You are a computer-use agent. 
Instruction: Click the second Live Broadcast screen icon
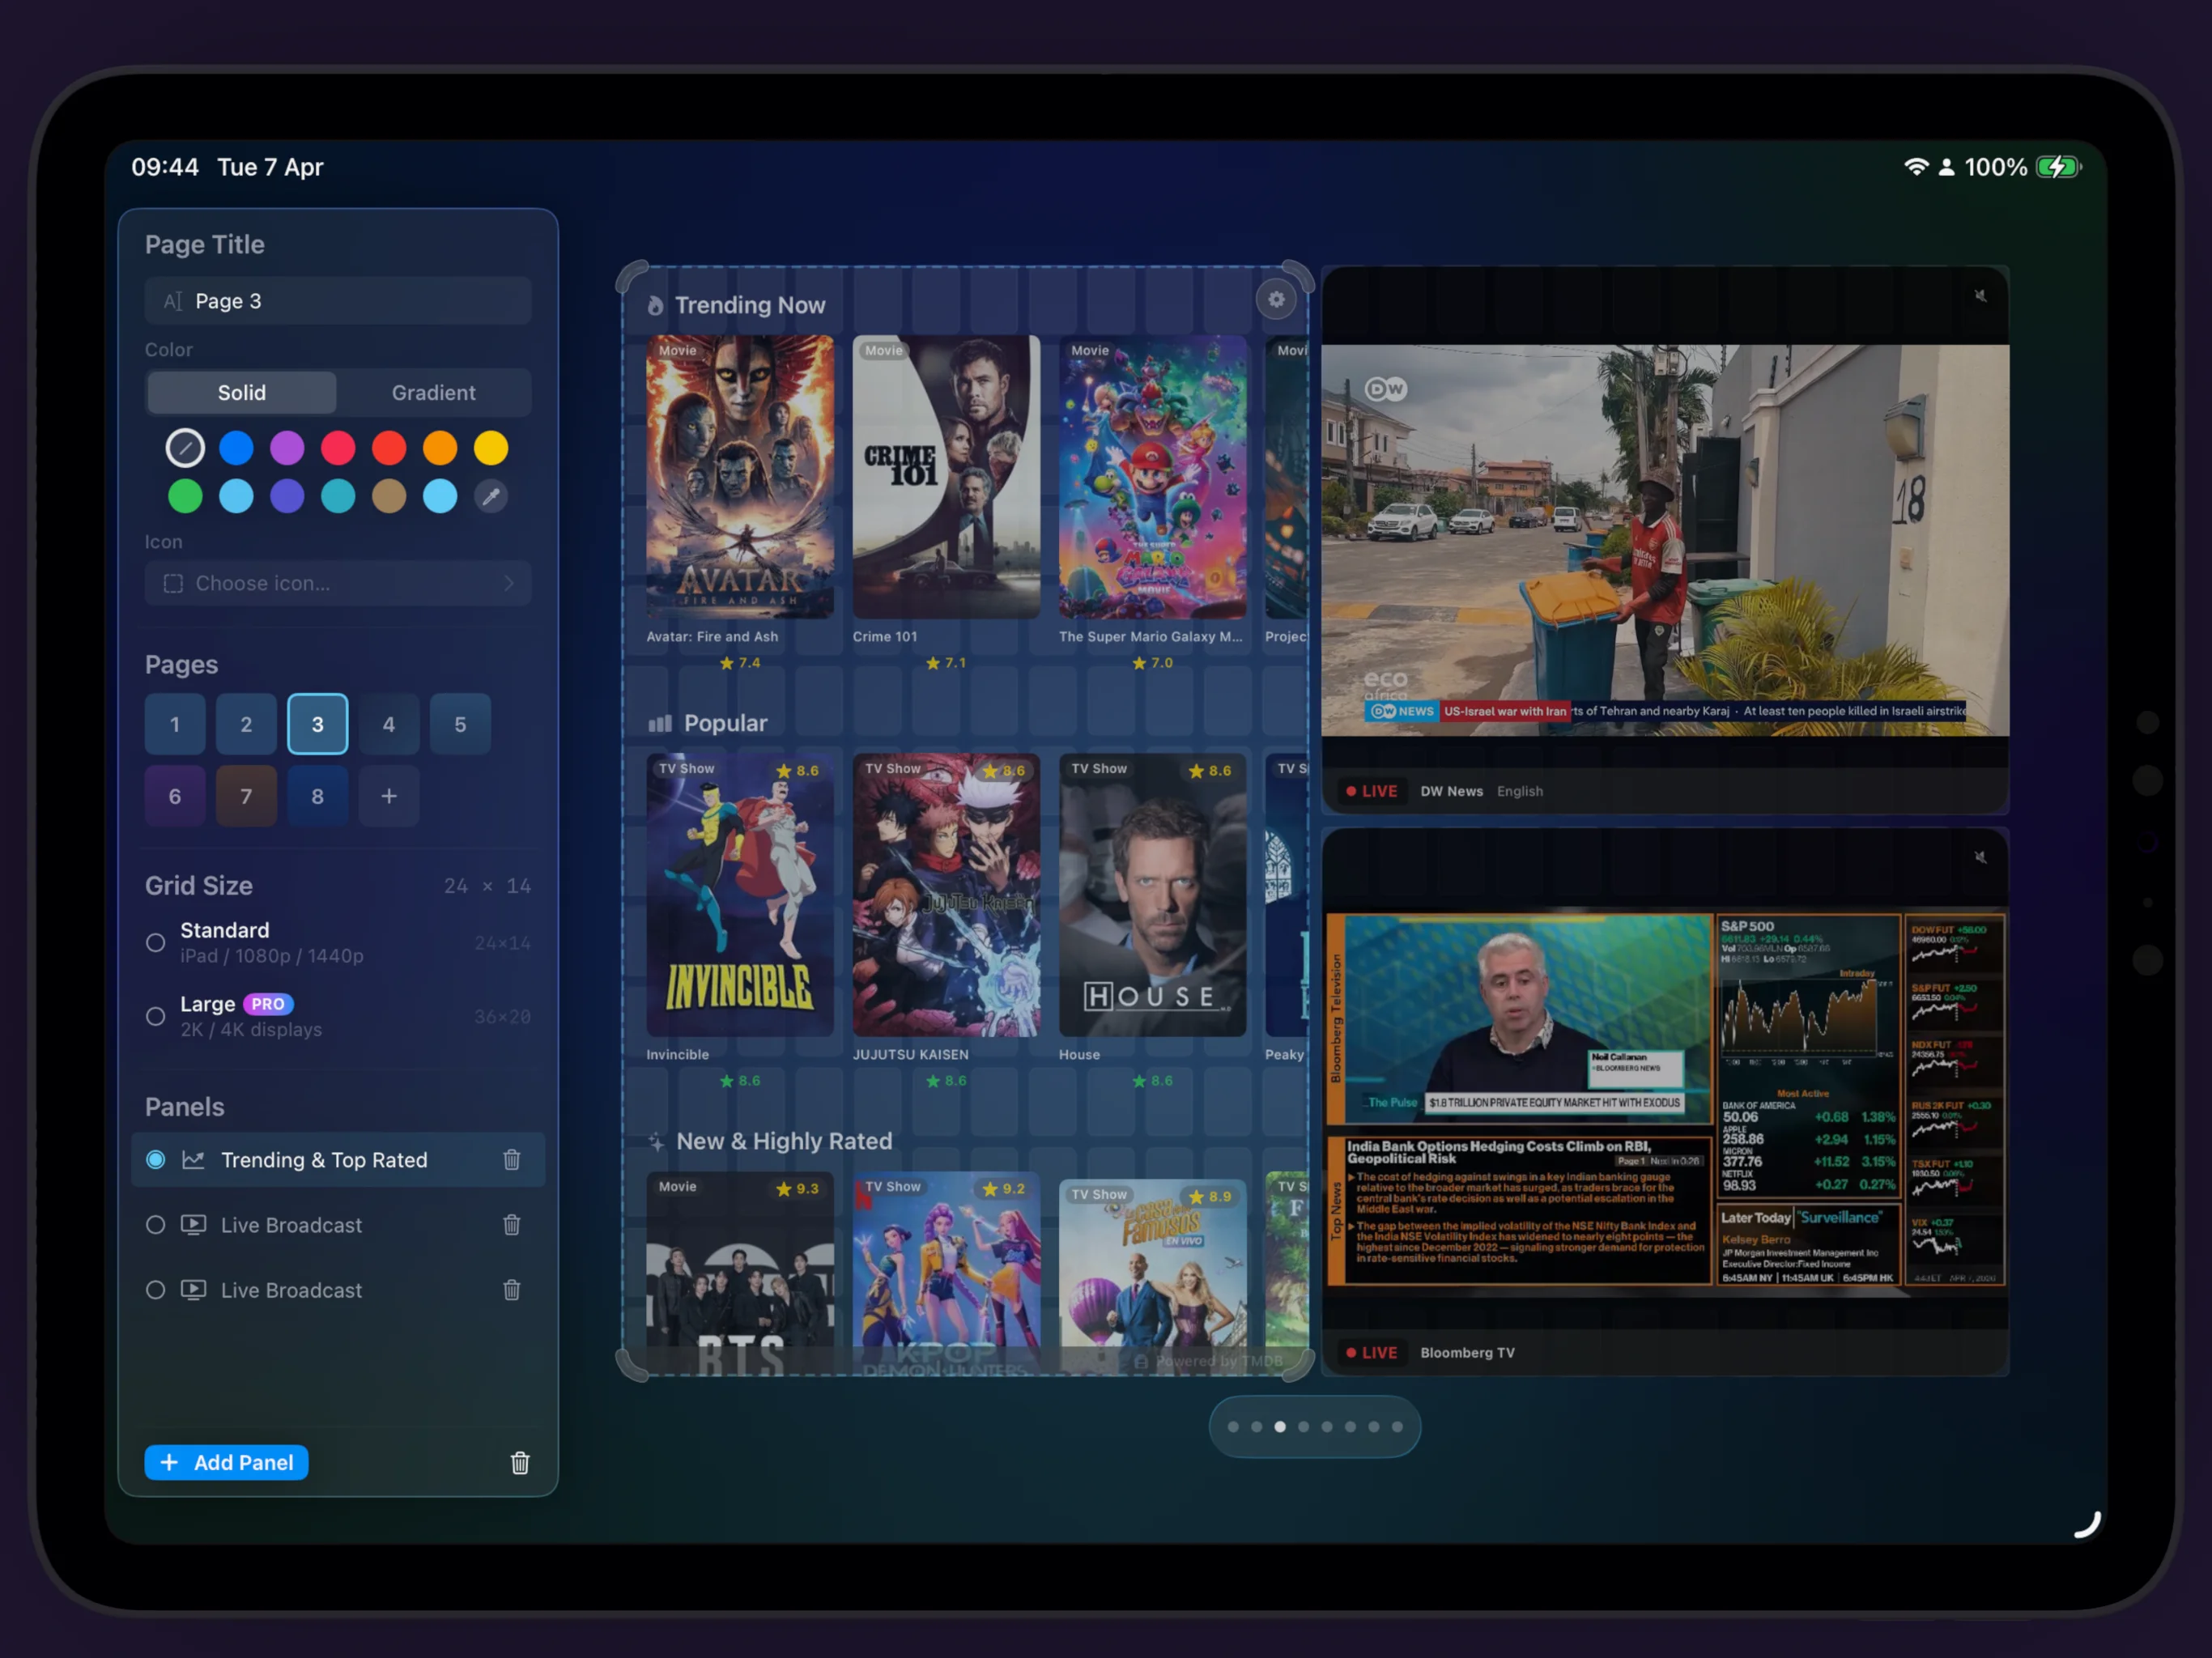pyautogui.click(x=193, y=1290)
